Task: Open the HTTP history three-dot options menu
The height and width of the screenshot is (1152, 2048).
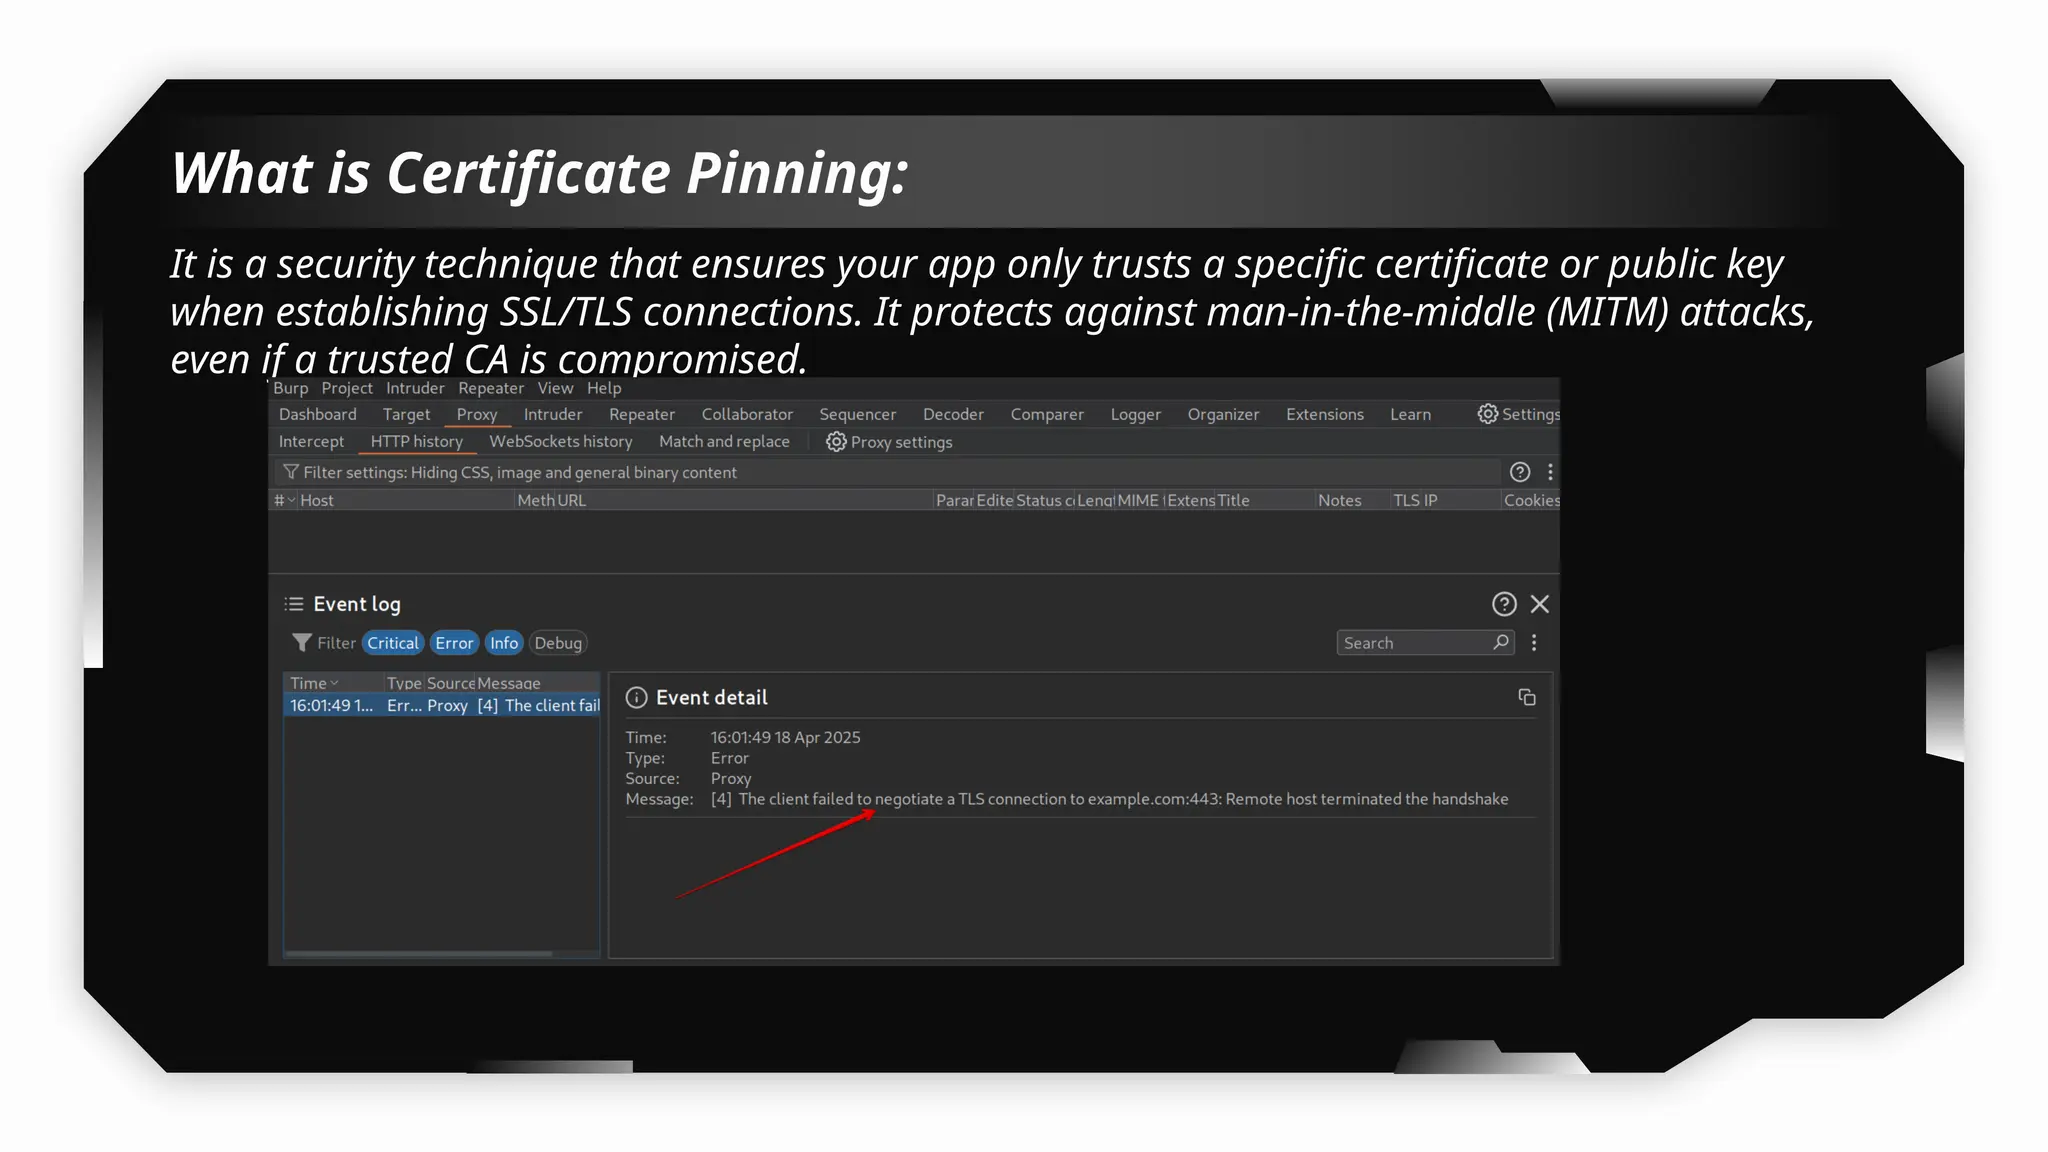Action: point(1550,472)
